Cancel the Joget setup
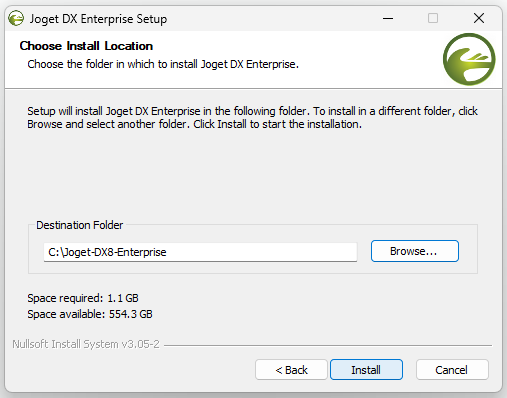 [x=452, y=369]
